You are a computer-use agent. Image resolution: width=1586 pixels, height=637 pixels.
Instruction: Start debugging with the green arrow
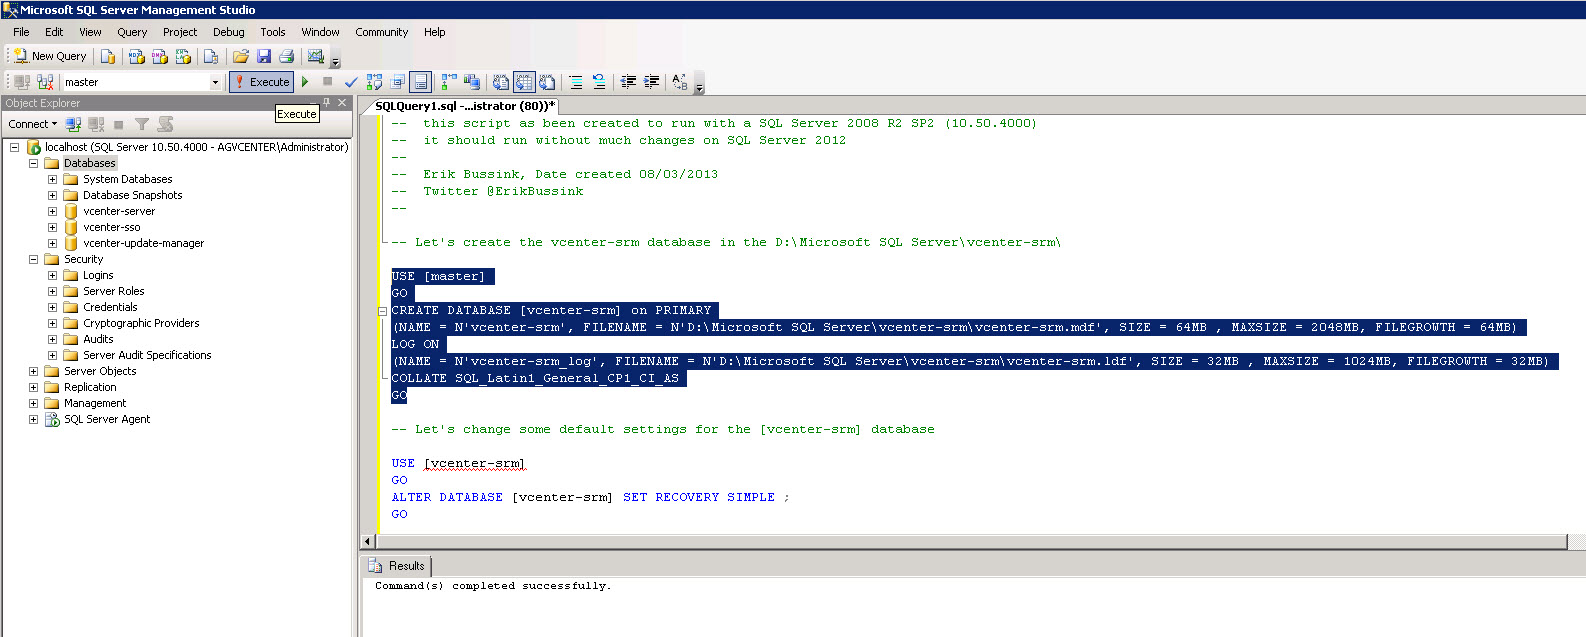(x=305, y=82)
